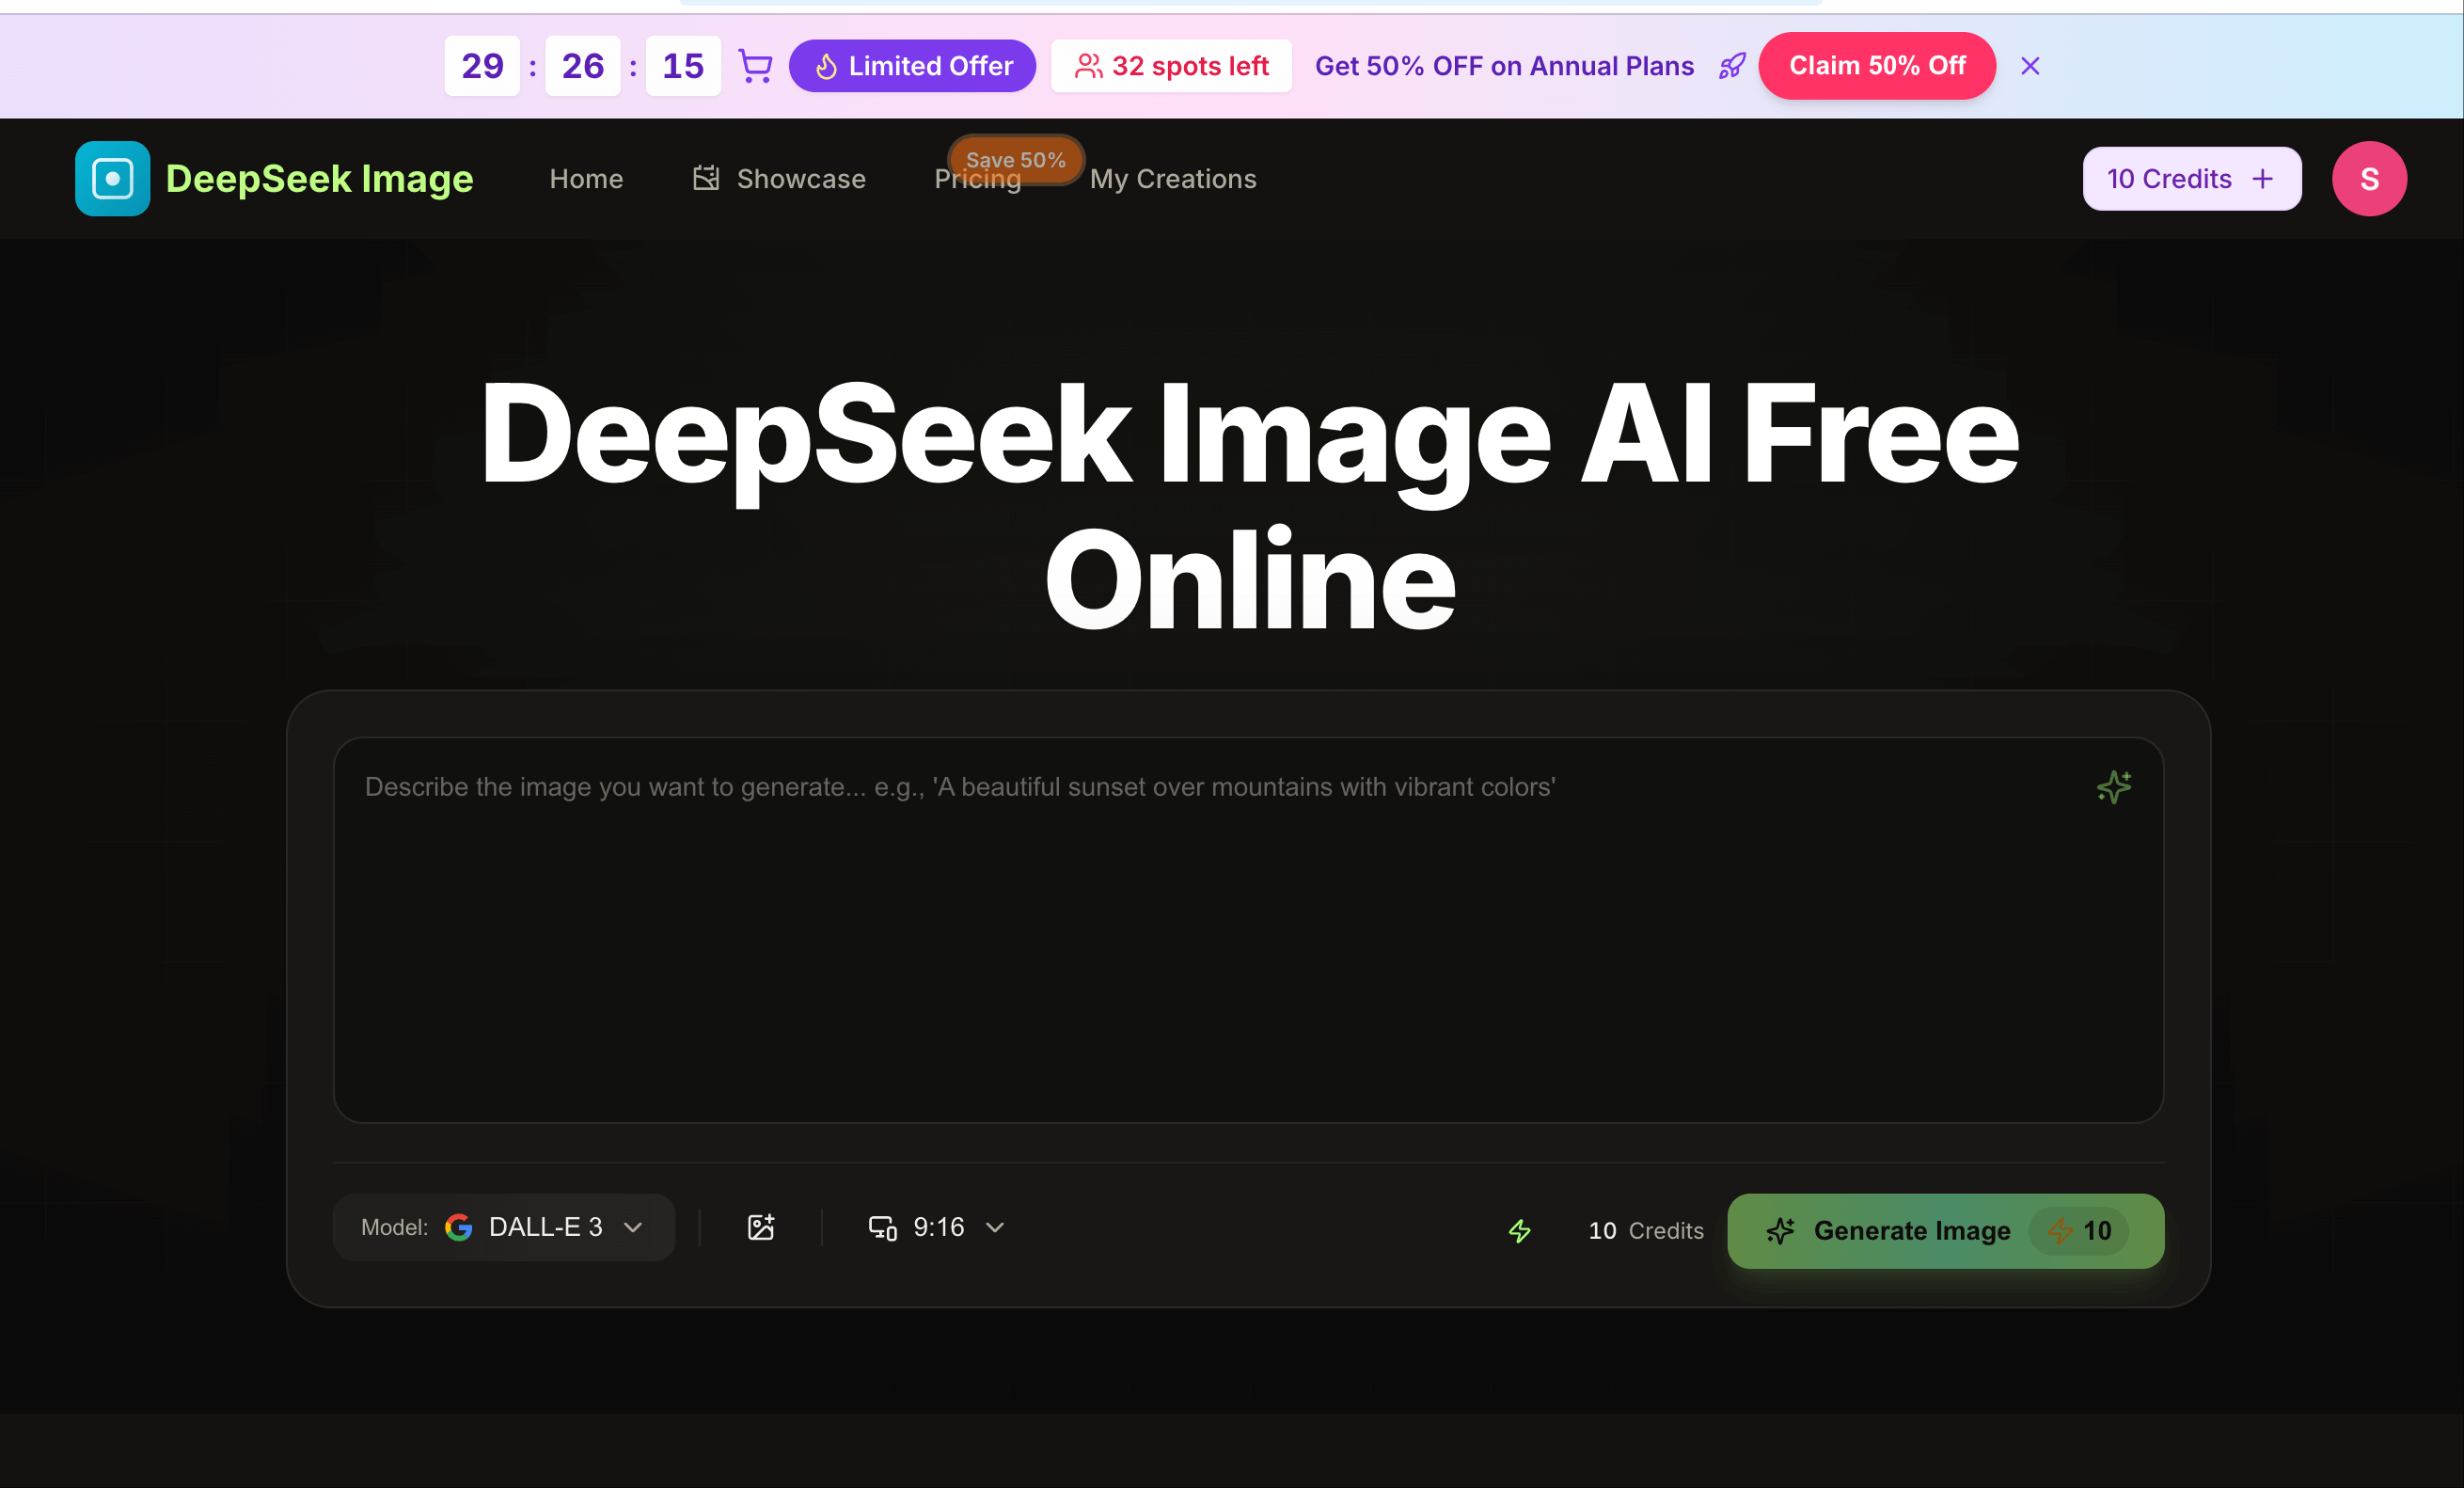Navigate to the Home tab
Viewport: 2464px width, 1488px height.
(586, 178)
